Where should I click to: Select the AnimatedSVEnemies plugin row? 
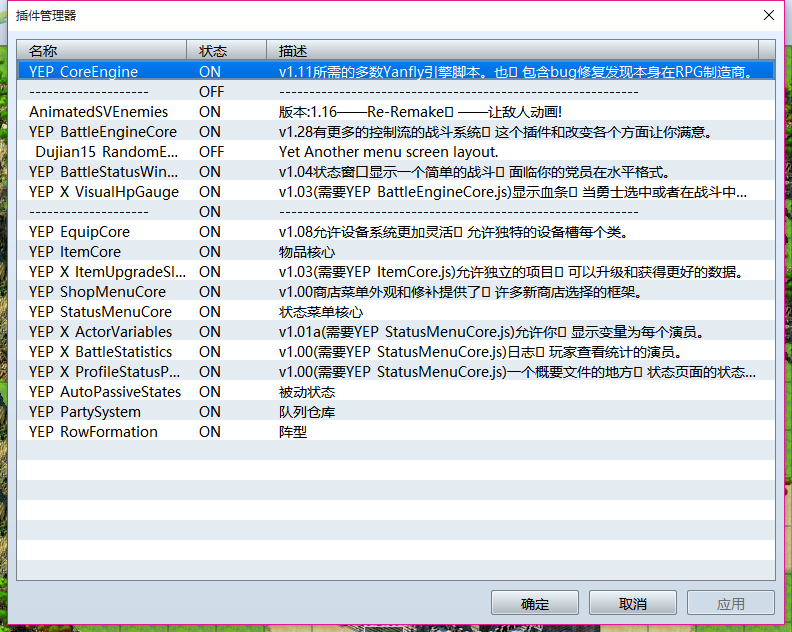[x=396, y=112]
